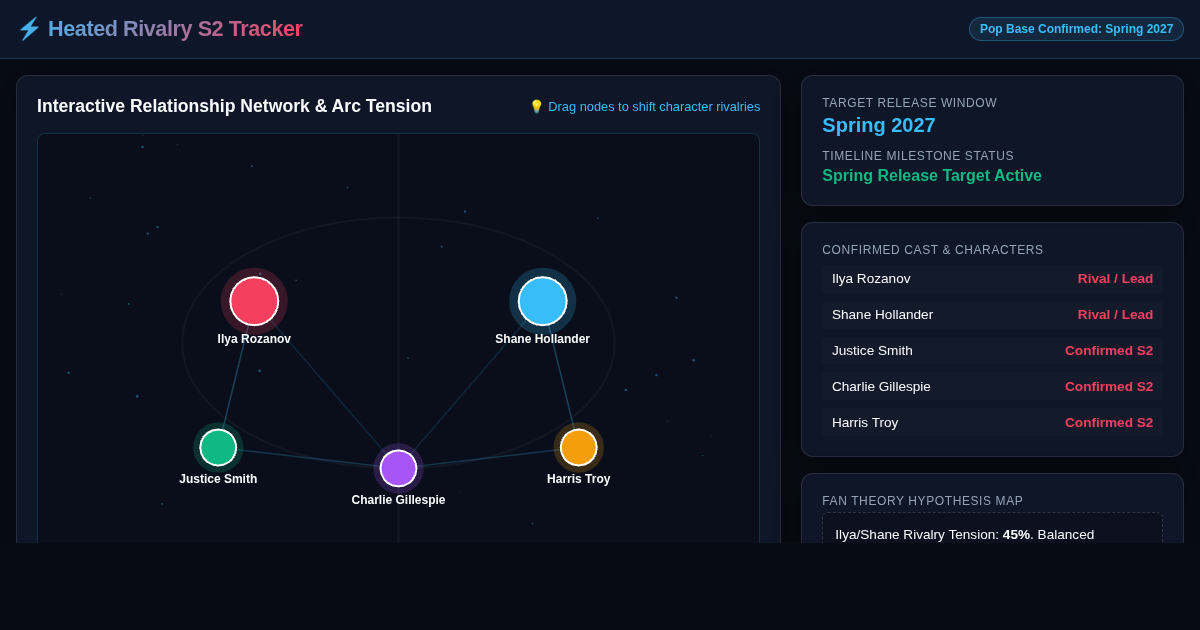Select the red Ilya Rozanov node
1200x630 pixels.
point(254,301)
